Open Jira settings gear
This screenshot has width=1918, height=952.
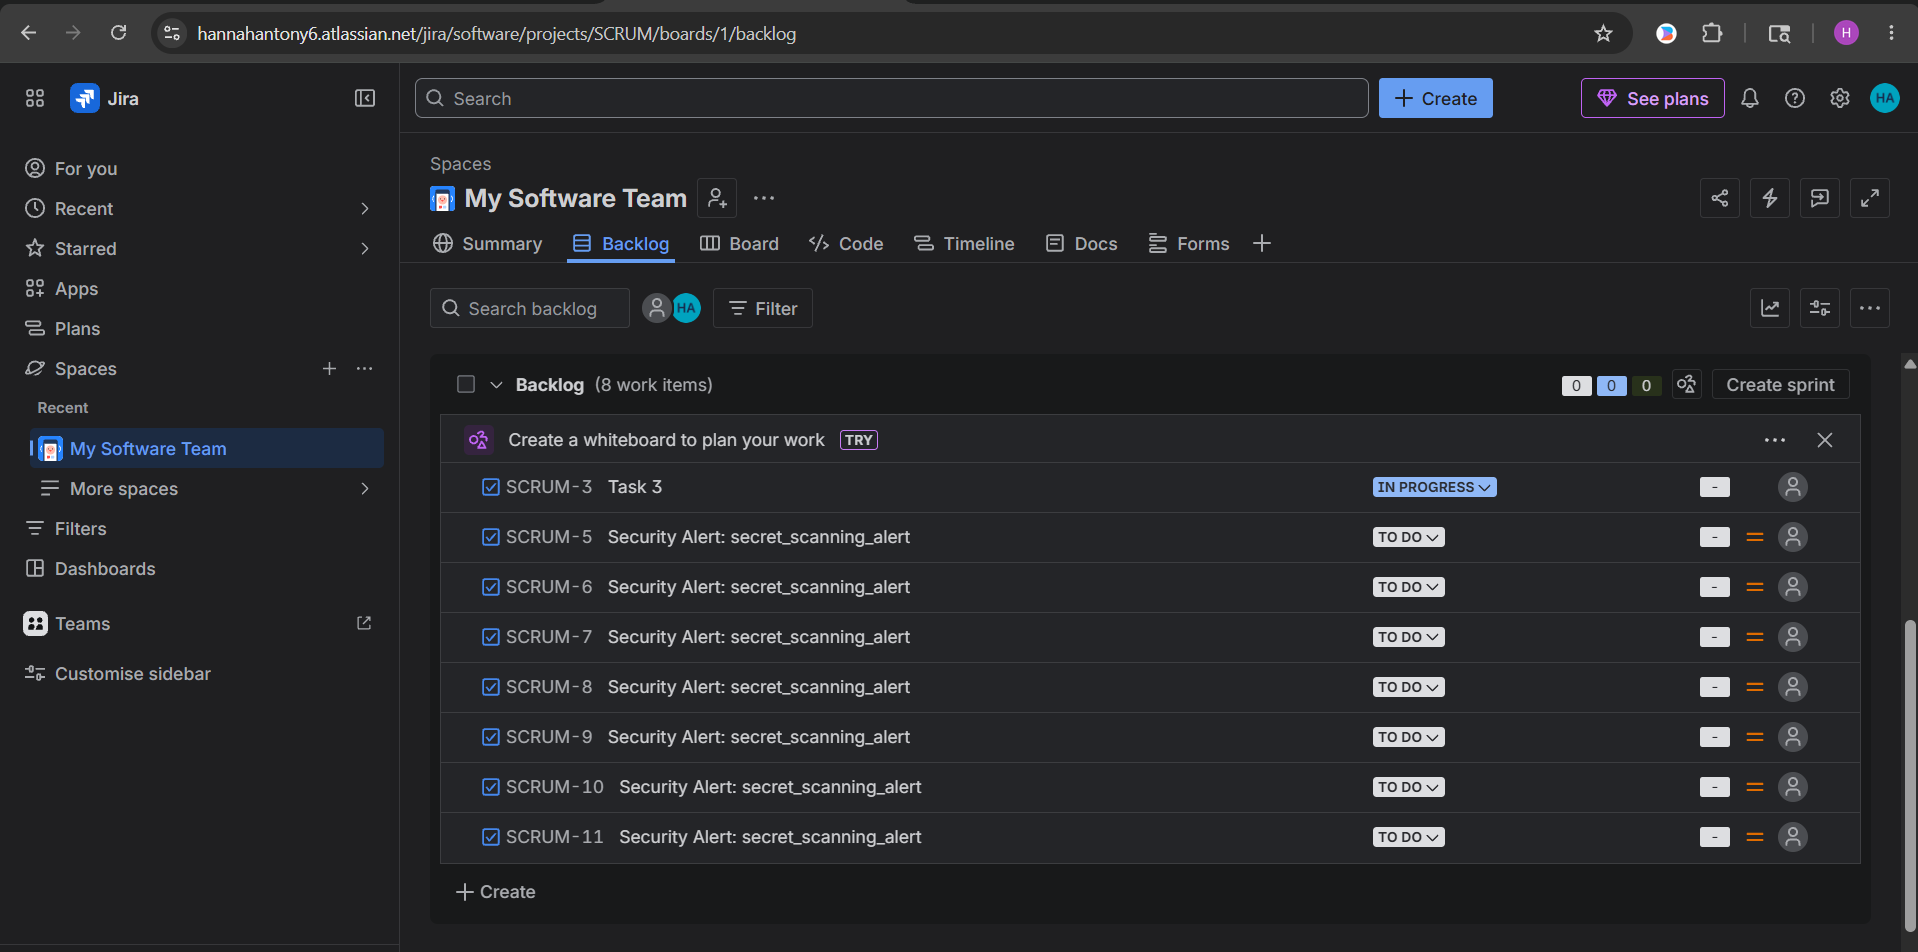(1840, 98)
